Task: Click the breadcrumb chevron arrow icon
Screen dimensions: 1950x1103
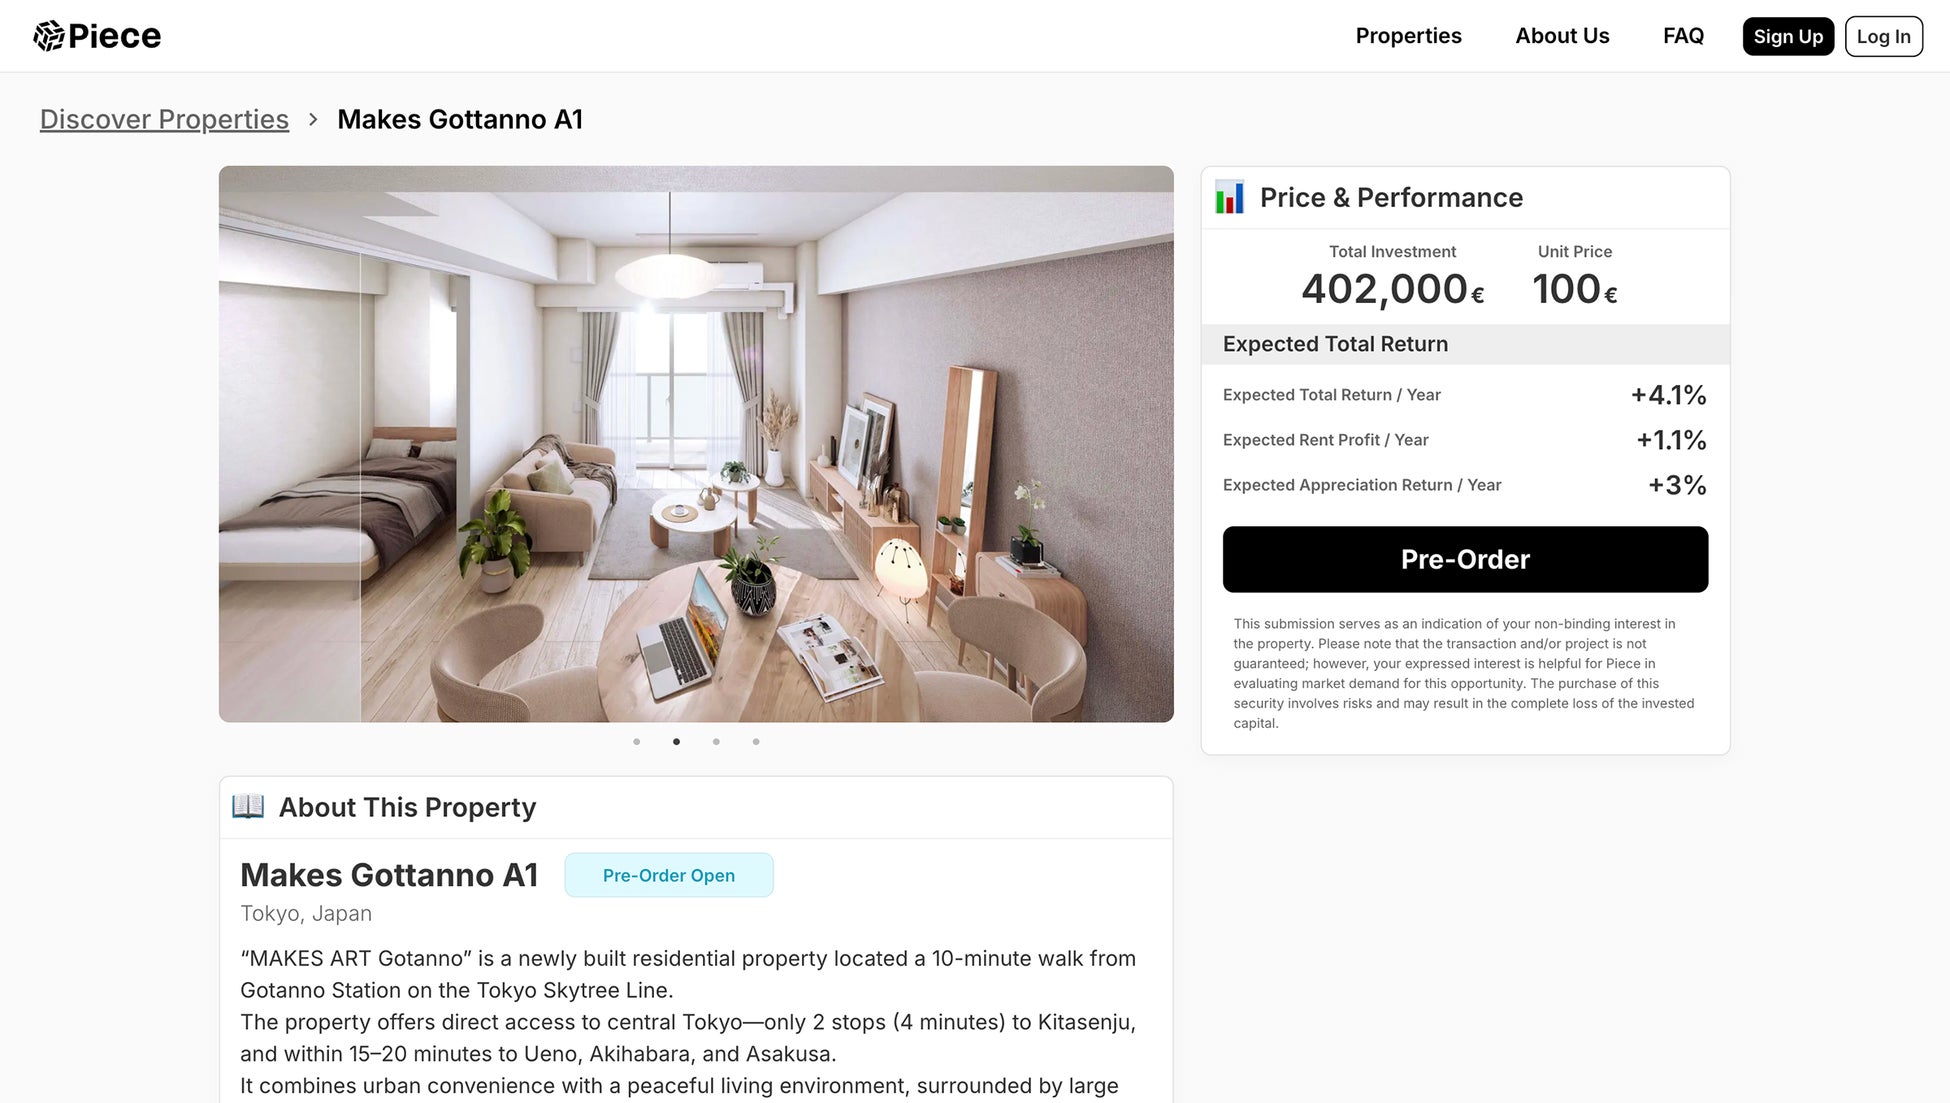Action: pyautogui.click(x=313, y=119)
